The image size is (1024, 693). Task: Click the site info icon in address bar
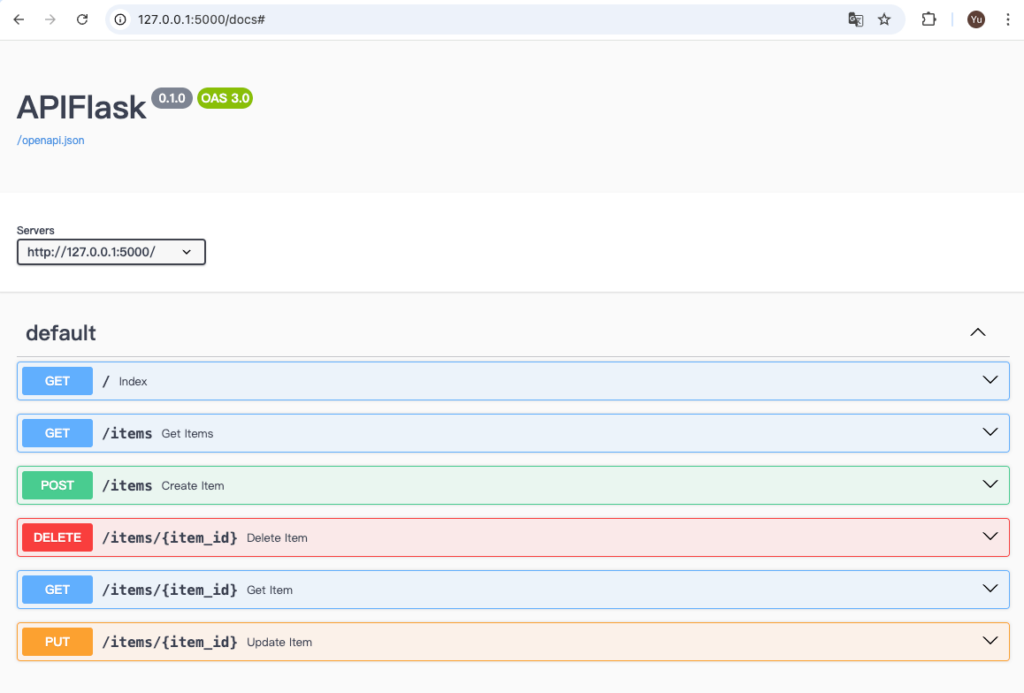121,19
